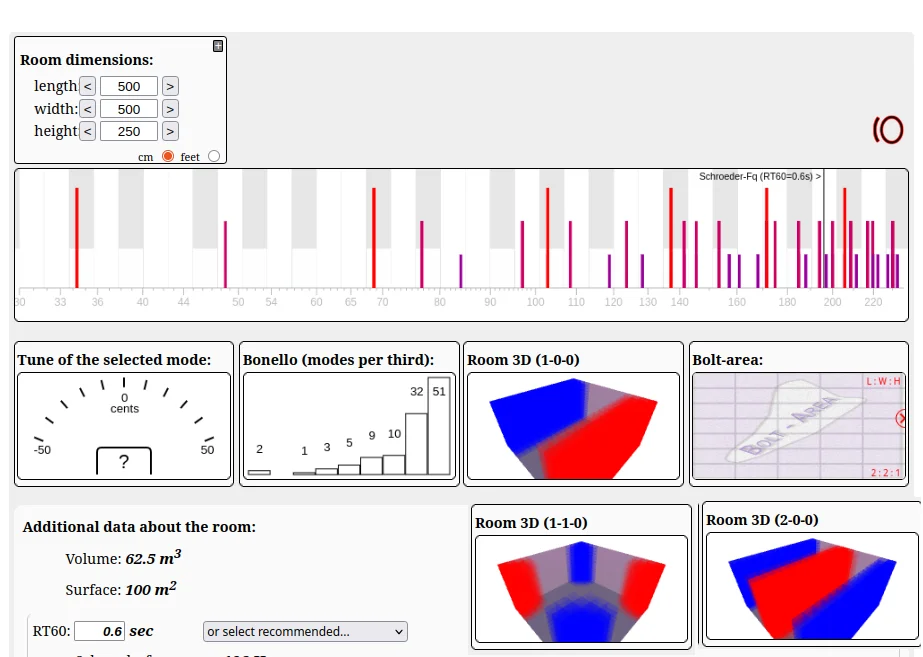Select the red mode bar near 69 Hz

[x=374, y=238]
